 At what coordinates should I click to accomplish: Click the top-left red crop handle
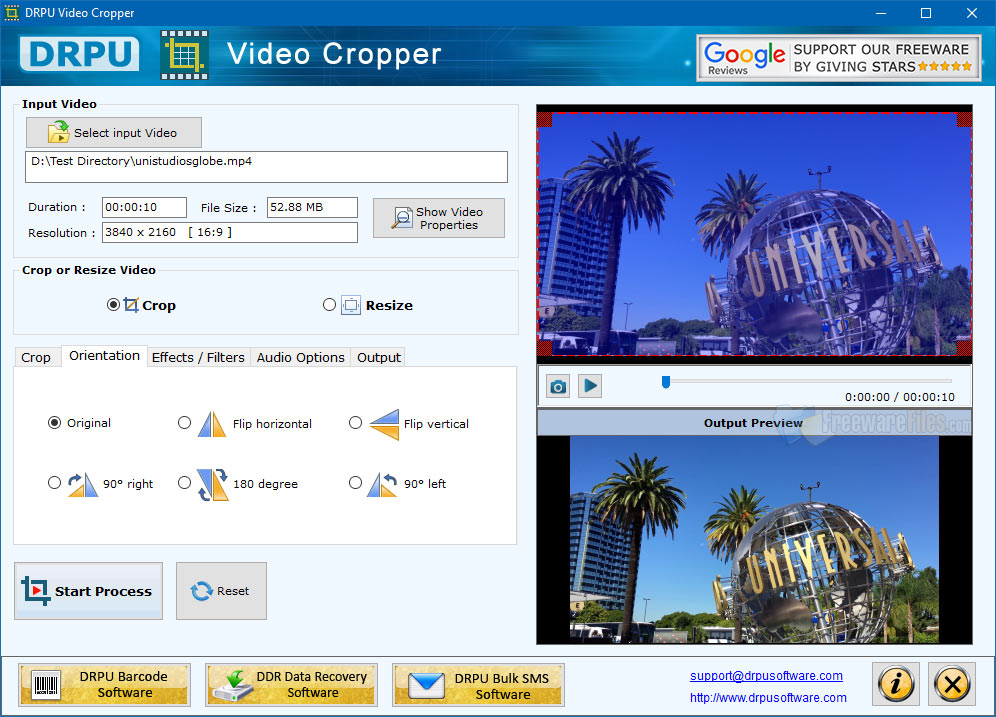pyautogui.click(x=544, y=119)
